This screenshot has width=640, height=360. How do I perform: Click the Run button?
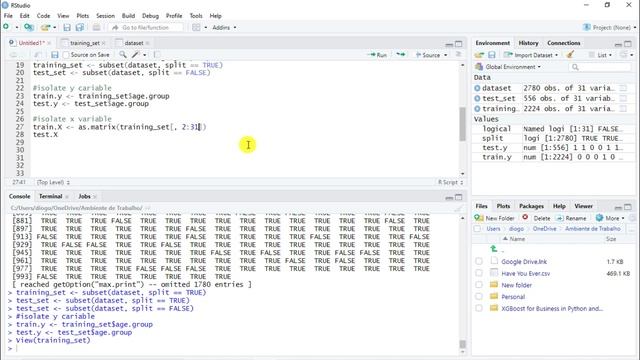pos(377,55)
